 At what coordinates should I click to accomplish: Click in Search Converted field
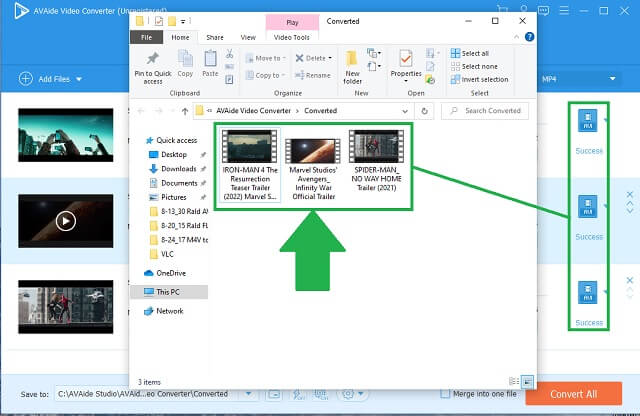pyautogui.click(x=485, y=111)
